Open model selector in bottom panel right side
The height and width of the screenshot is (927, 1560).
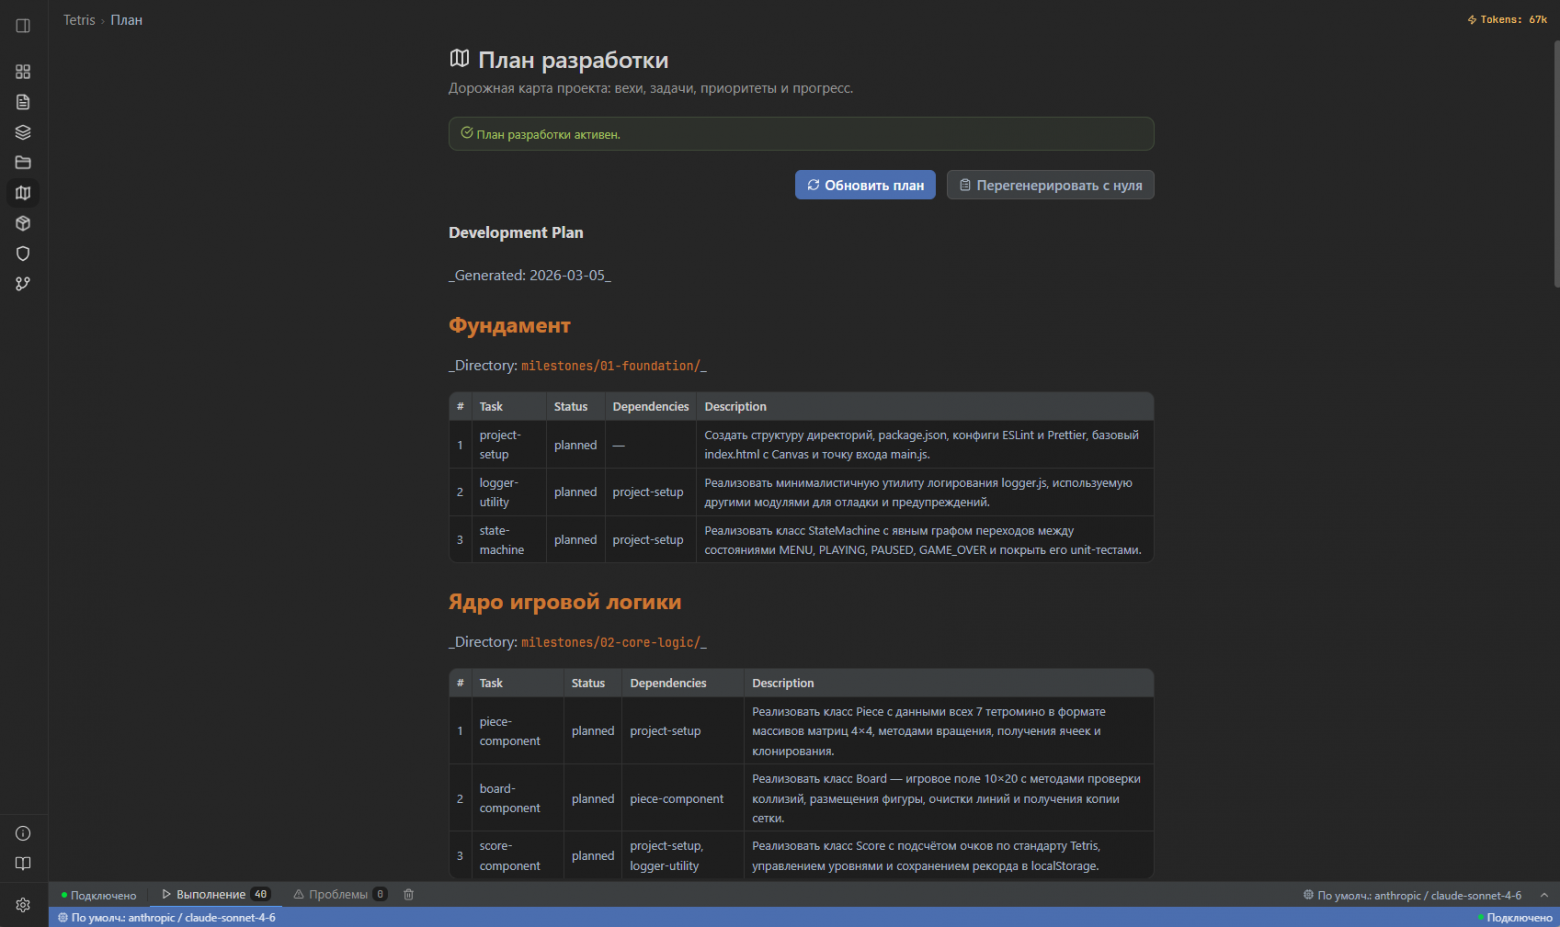(x=1412, y=895)
